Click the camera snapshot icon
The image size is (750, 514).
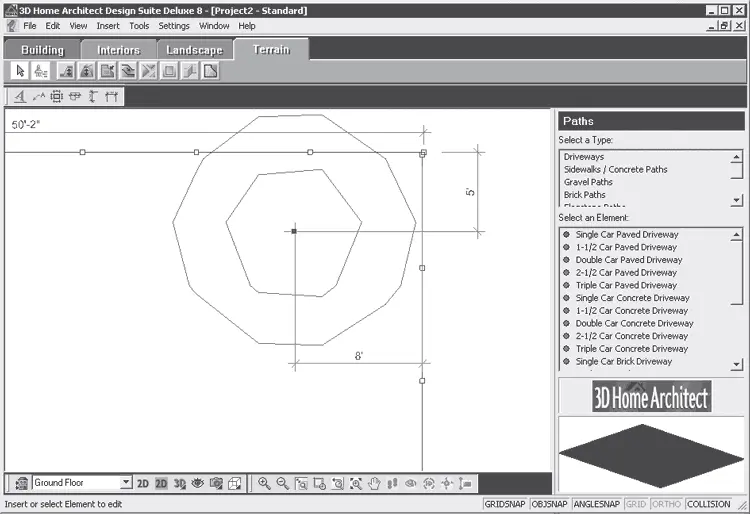tap(215, 483)
